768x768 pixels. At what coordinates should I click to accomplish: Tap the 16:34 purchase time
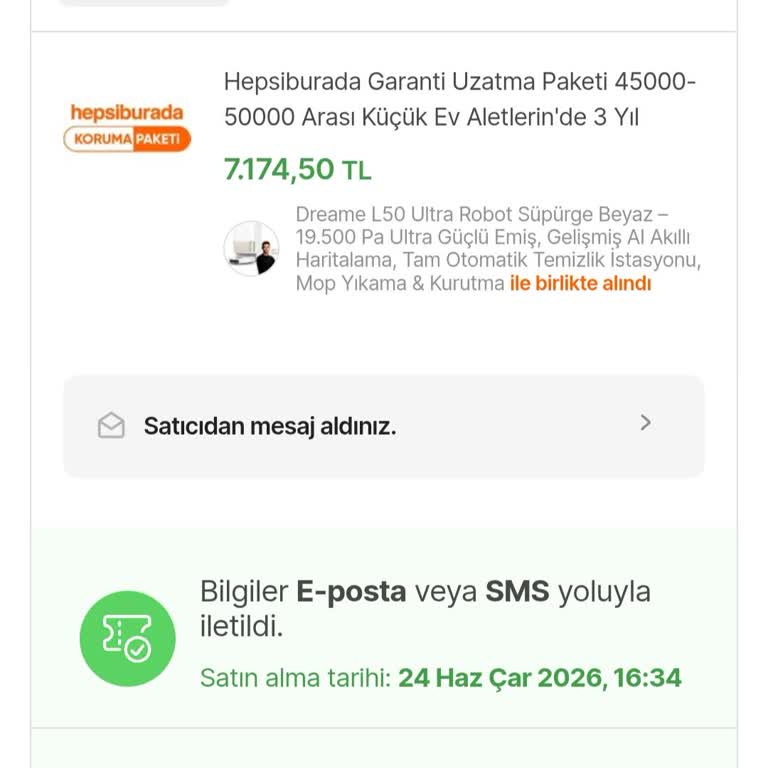(647, 678)
